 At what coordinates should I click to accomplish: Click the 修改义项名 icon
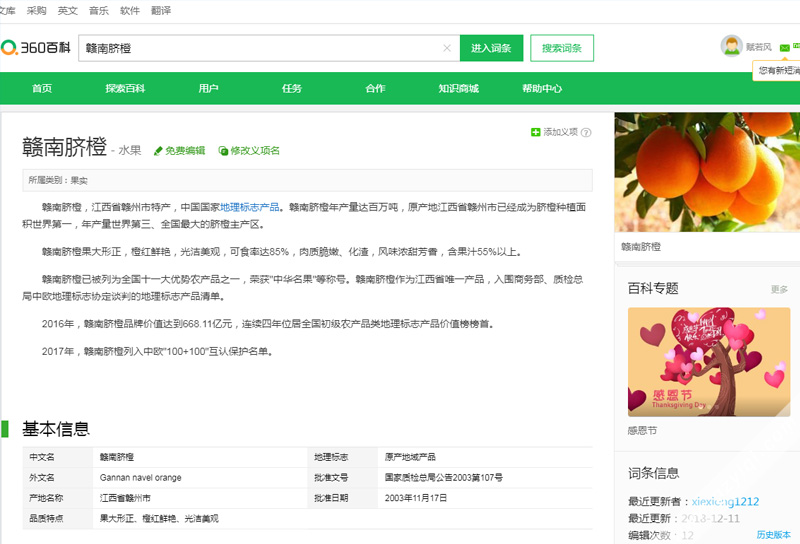[223, 151]
